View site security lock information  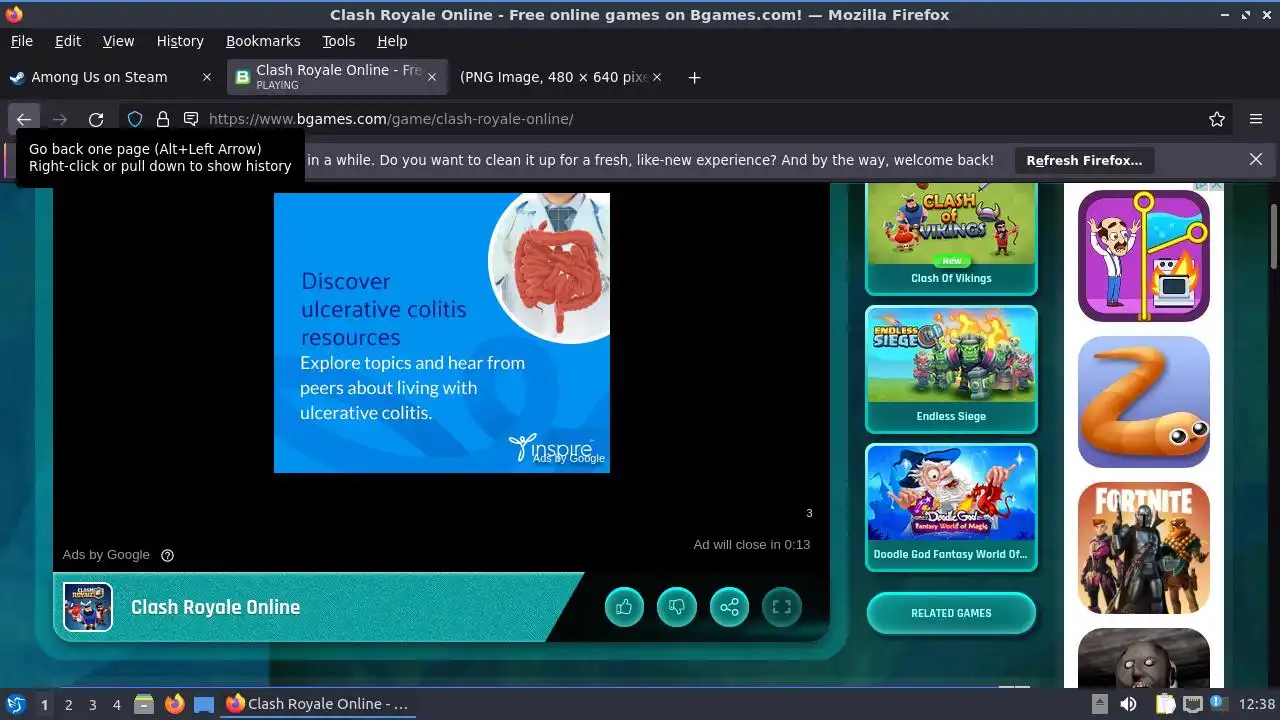point(163,119)
